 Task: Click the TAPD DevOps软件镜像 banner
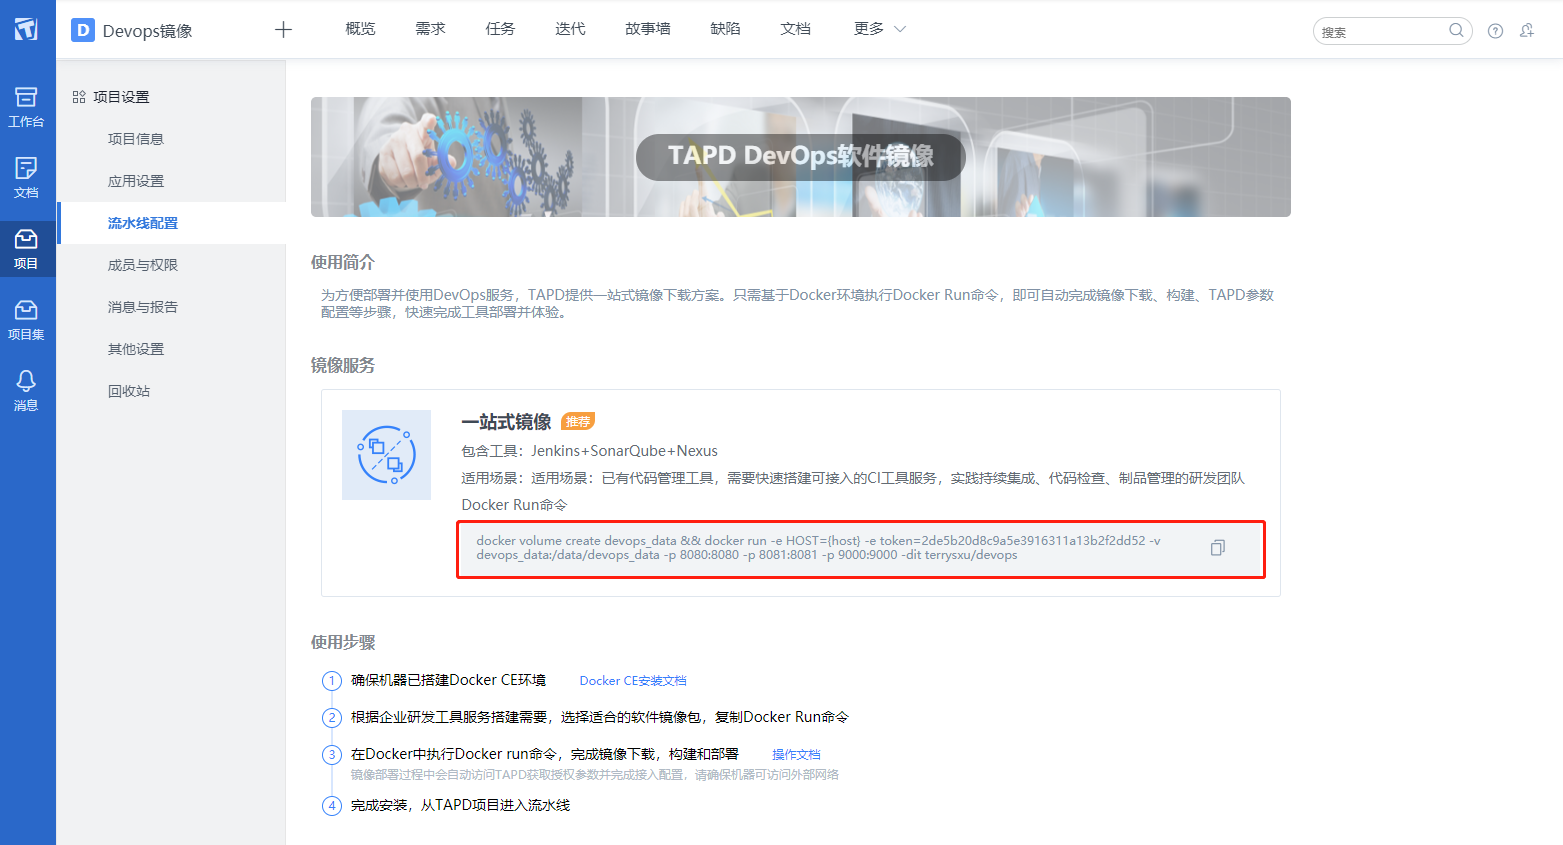[x=800, y=157]
